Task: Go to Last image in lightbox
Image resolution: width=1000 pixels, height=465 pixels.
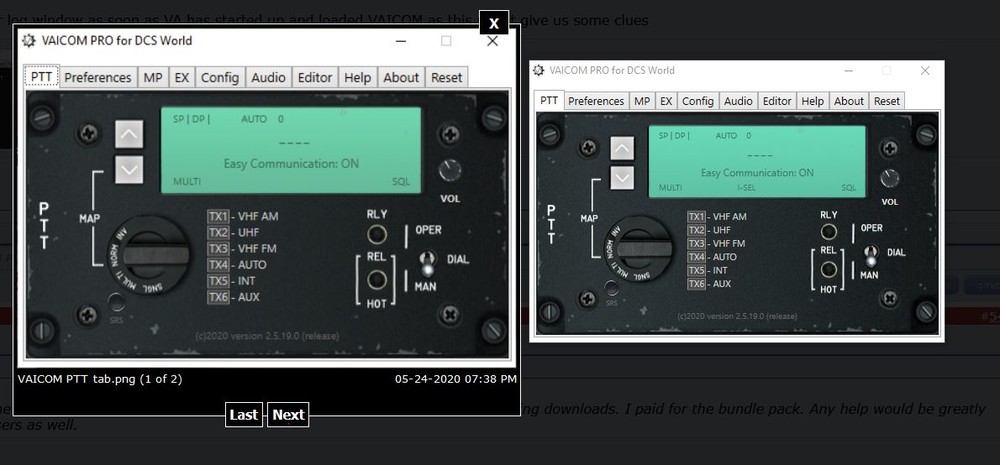Action: pos(244,415)
